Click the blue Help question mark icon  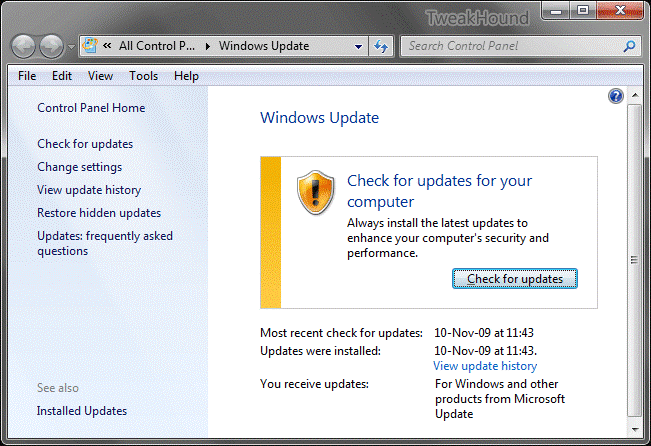616,96
